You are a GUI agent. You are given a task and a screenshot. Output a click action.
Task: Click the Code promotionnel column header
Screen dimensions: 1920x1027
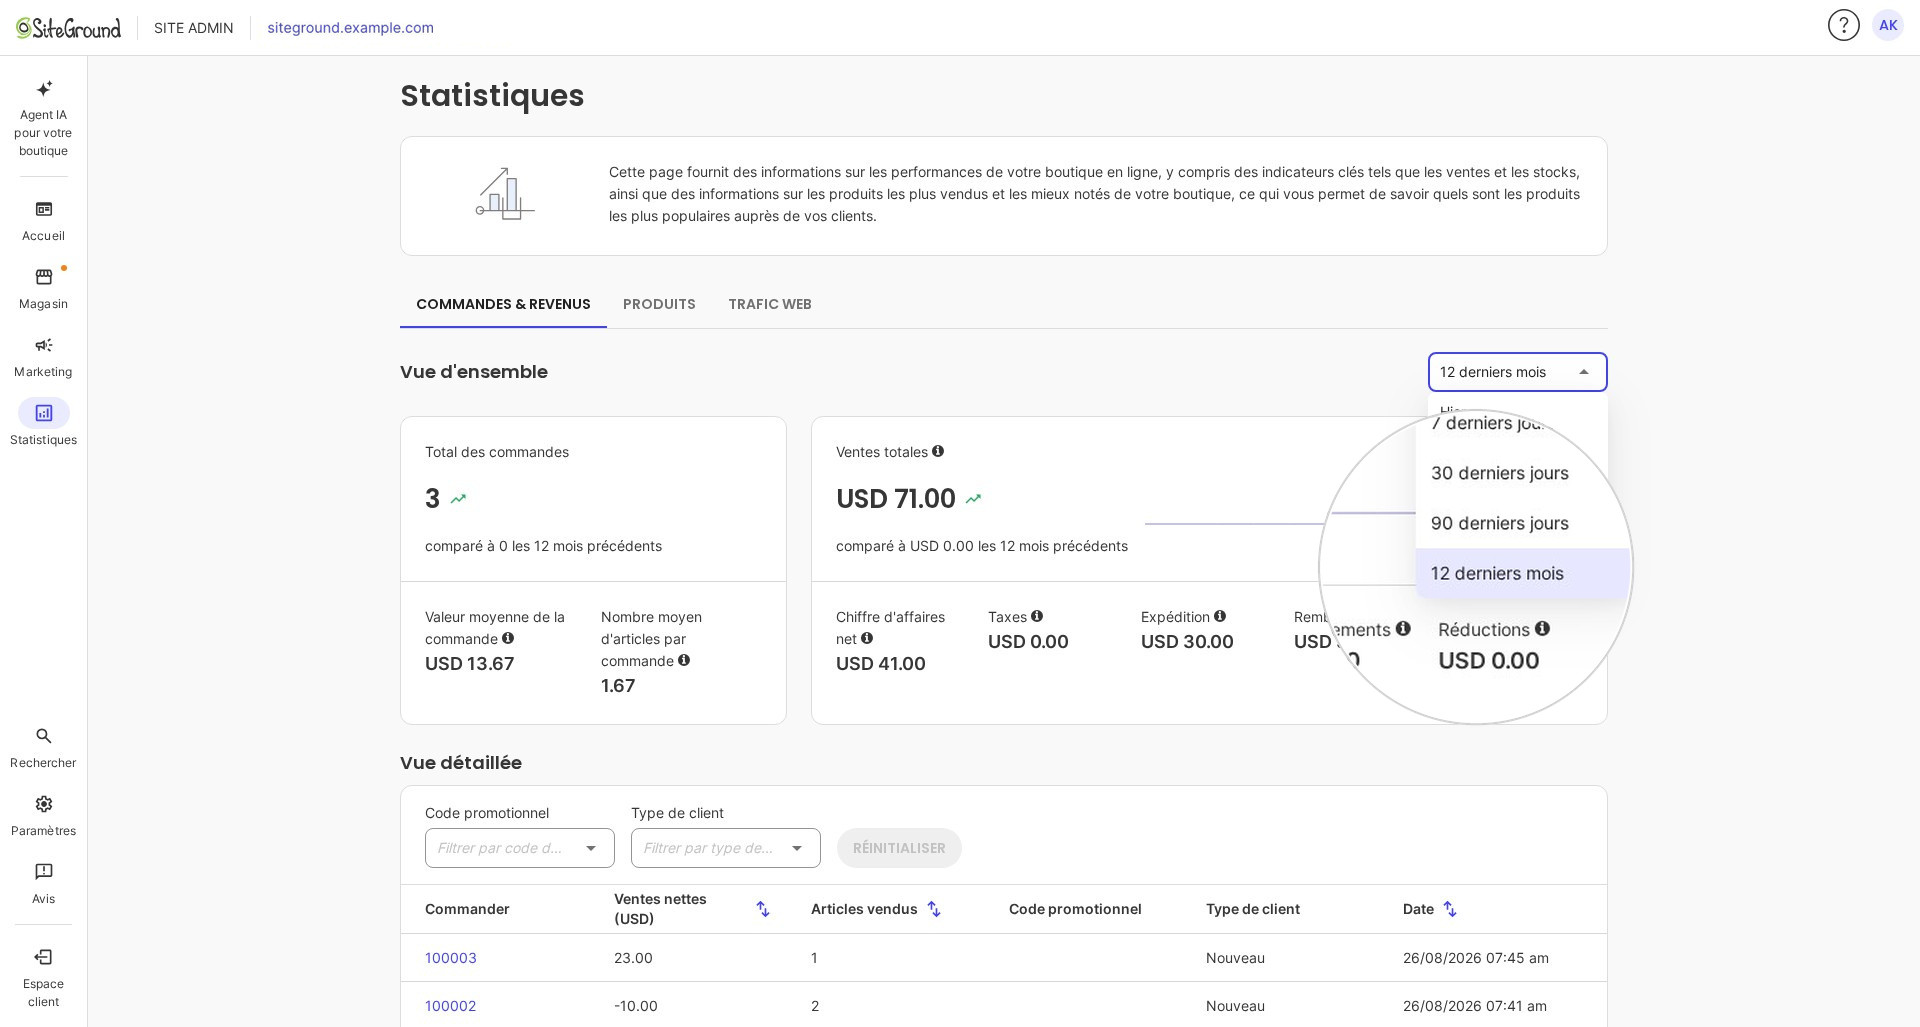(x=1075, y=909)
